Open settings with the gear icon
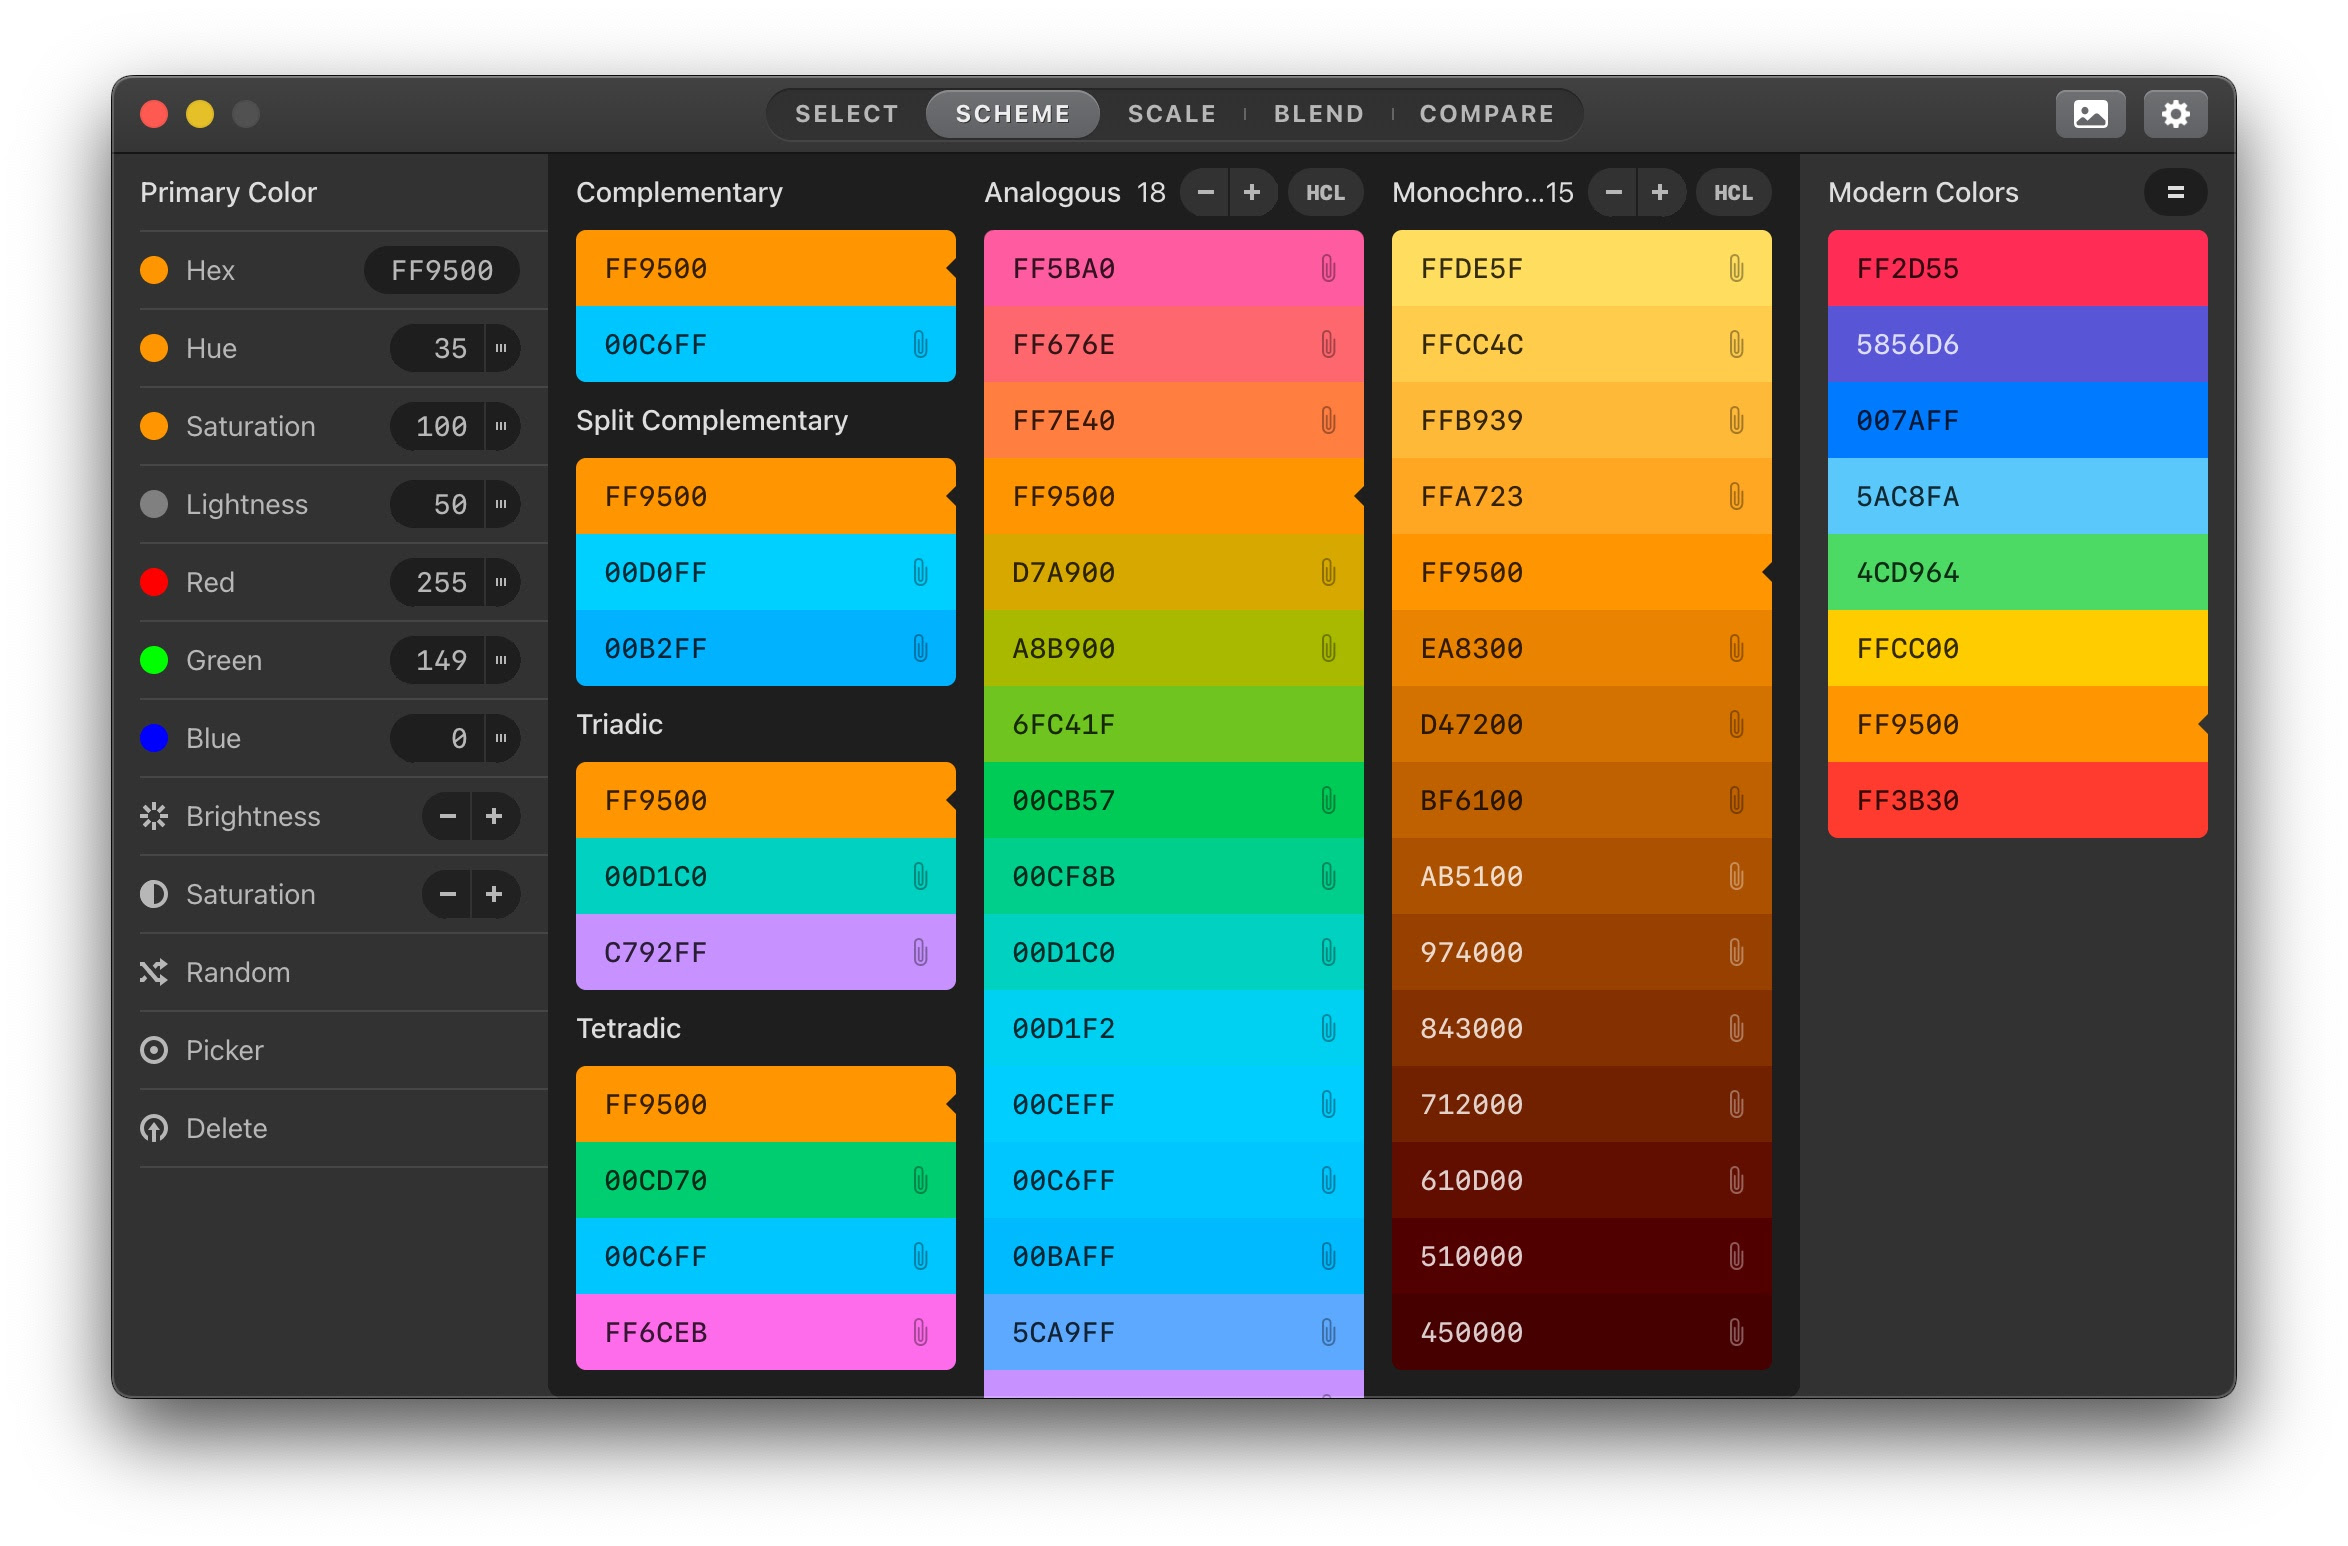 click(x=2175, y=114)
